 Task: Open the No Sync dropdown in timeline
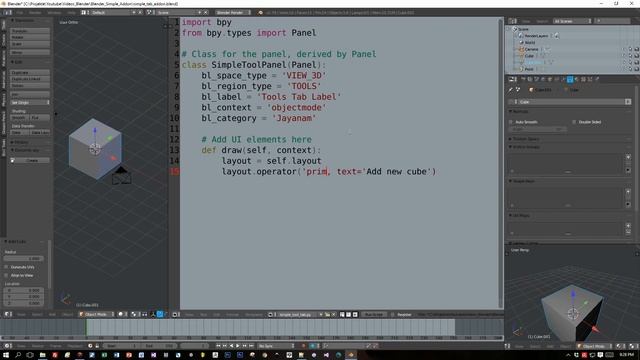(x=276, y=346)
